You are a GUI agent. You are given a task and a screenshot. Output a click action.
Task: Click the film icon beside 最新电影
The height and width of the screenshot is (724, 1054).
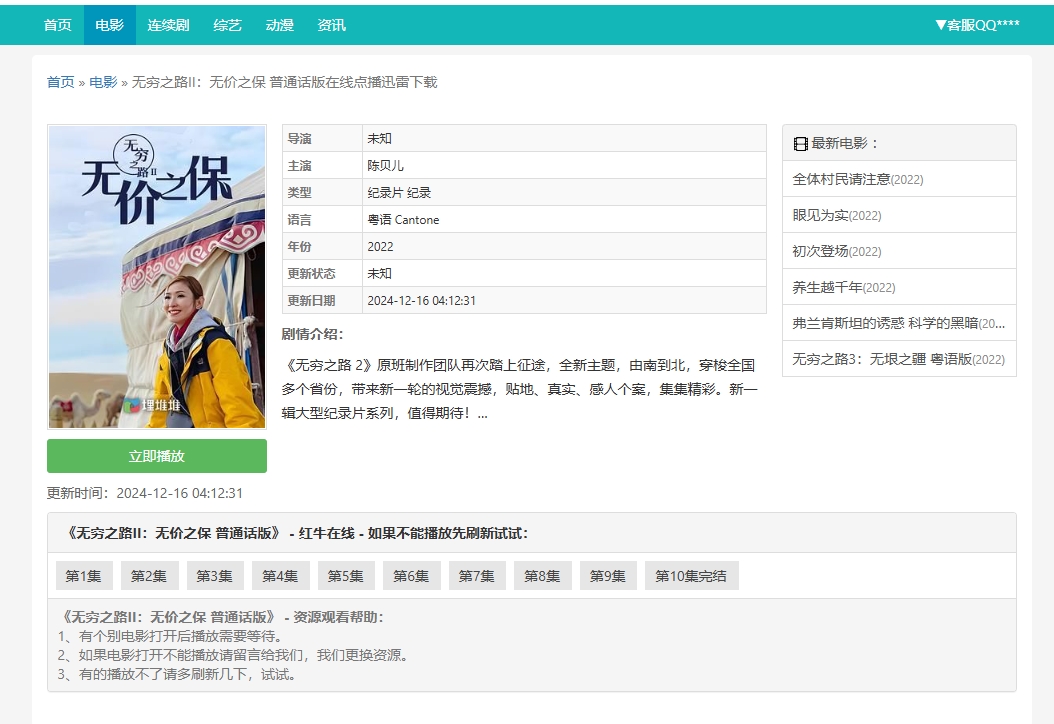[x=800, y=144]
